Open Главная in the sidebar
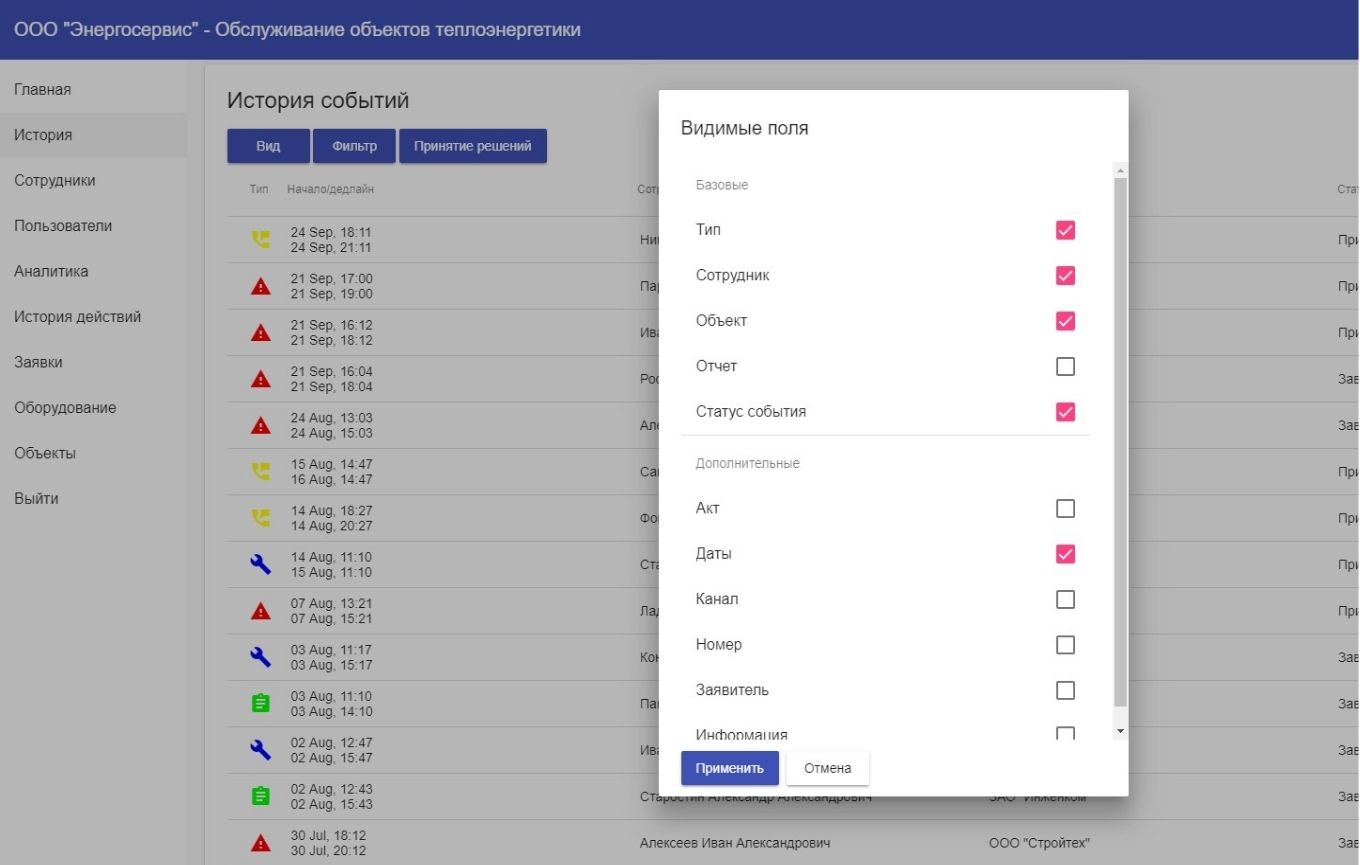Viewport: 1360px width, 865px height. (x=93, y=90)
